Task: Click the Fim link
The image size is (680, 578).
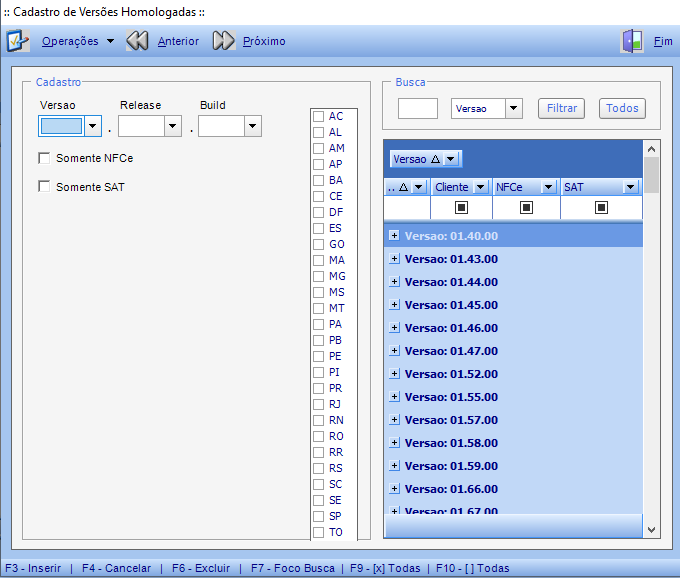Action: coord(663,41)
